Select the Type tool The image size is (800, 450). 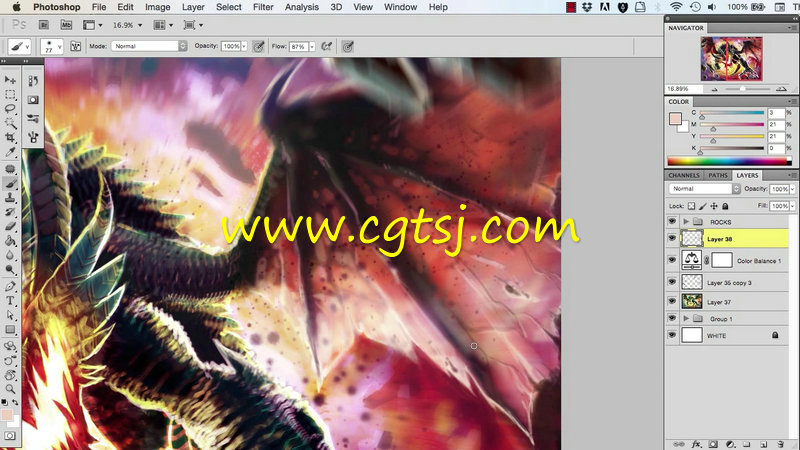click(10, 301)
